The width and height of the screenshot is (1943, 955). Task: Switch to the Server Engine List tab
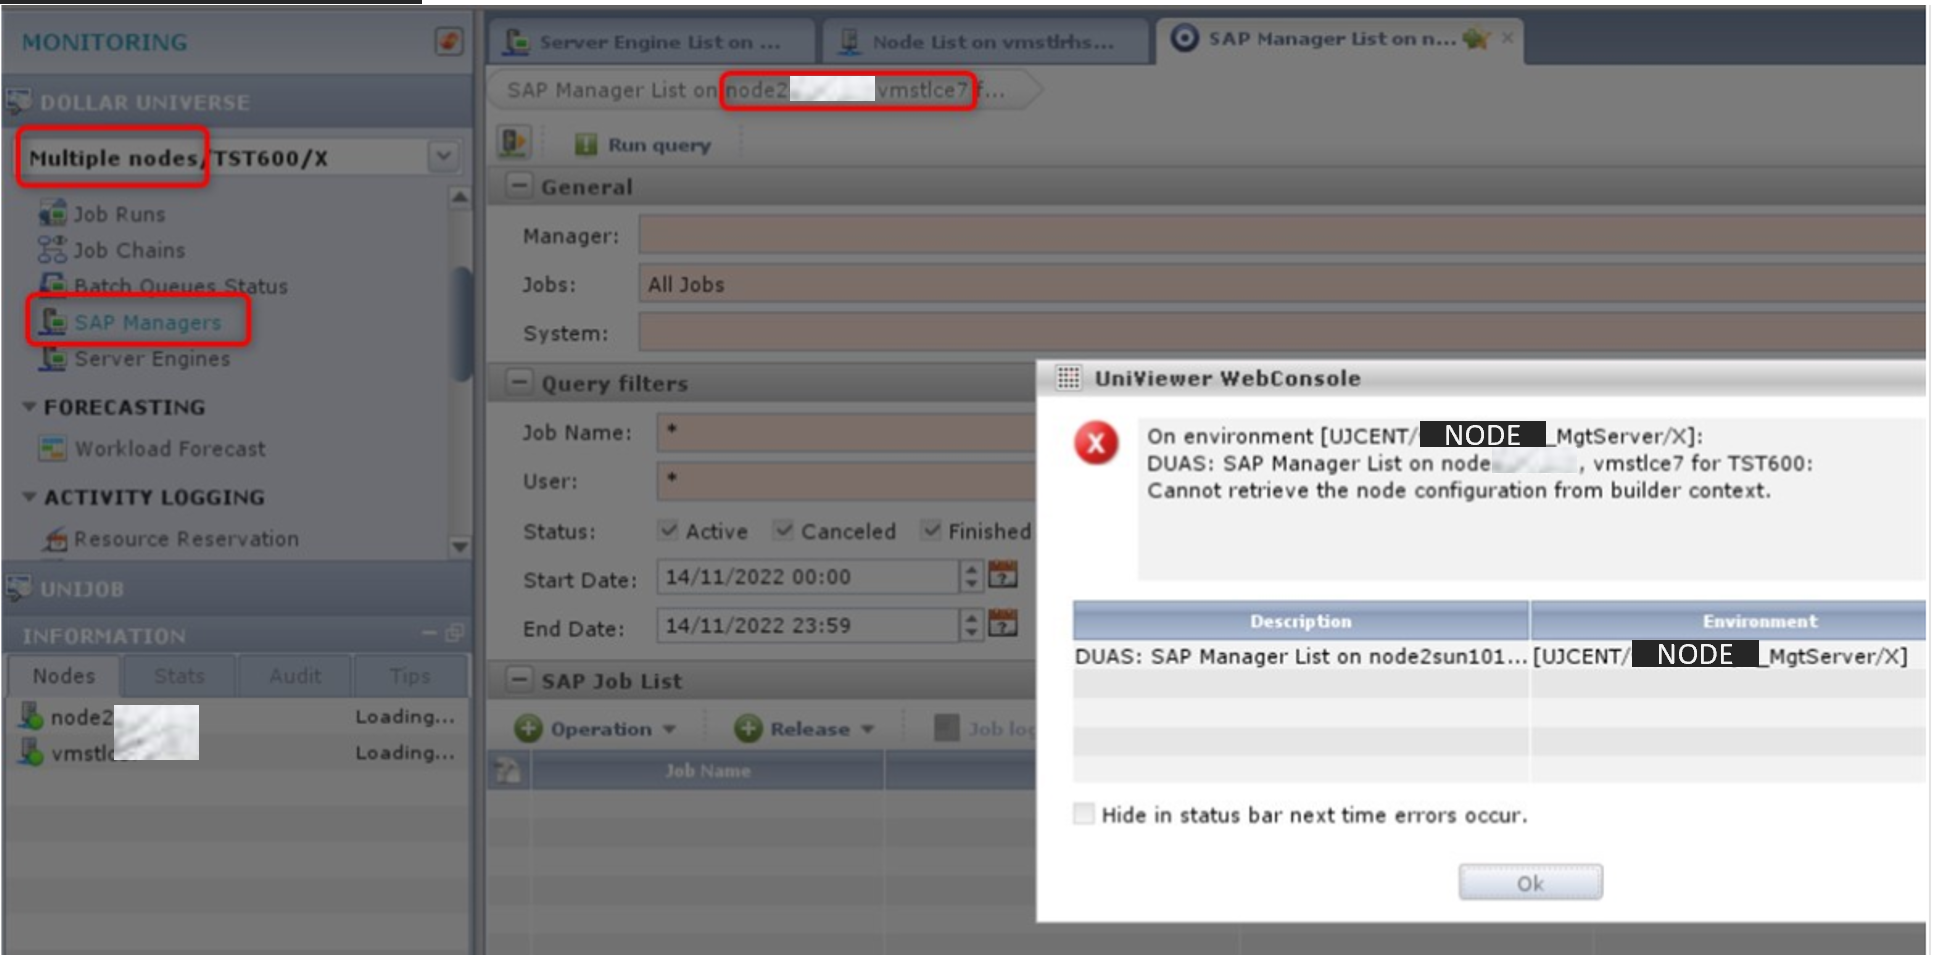click(x=651, y=41)
